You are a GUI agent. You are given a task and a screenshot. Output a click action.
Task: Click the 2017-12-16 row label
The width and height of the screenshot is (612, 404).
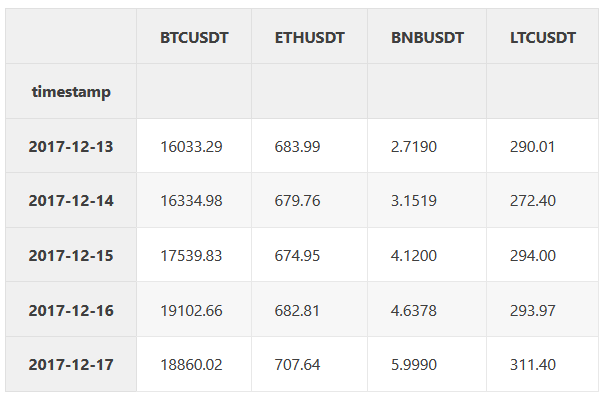tap(71, 310)
